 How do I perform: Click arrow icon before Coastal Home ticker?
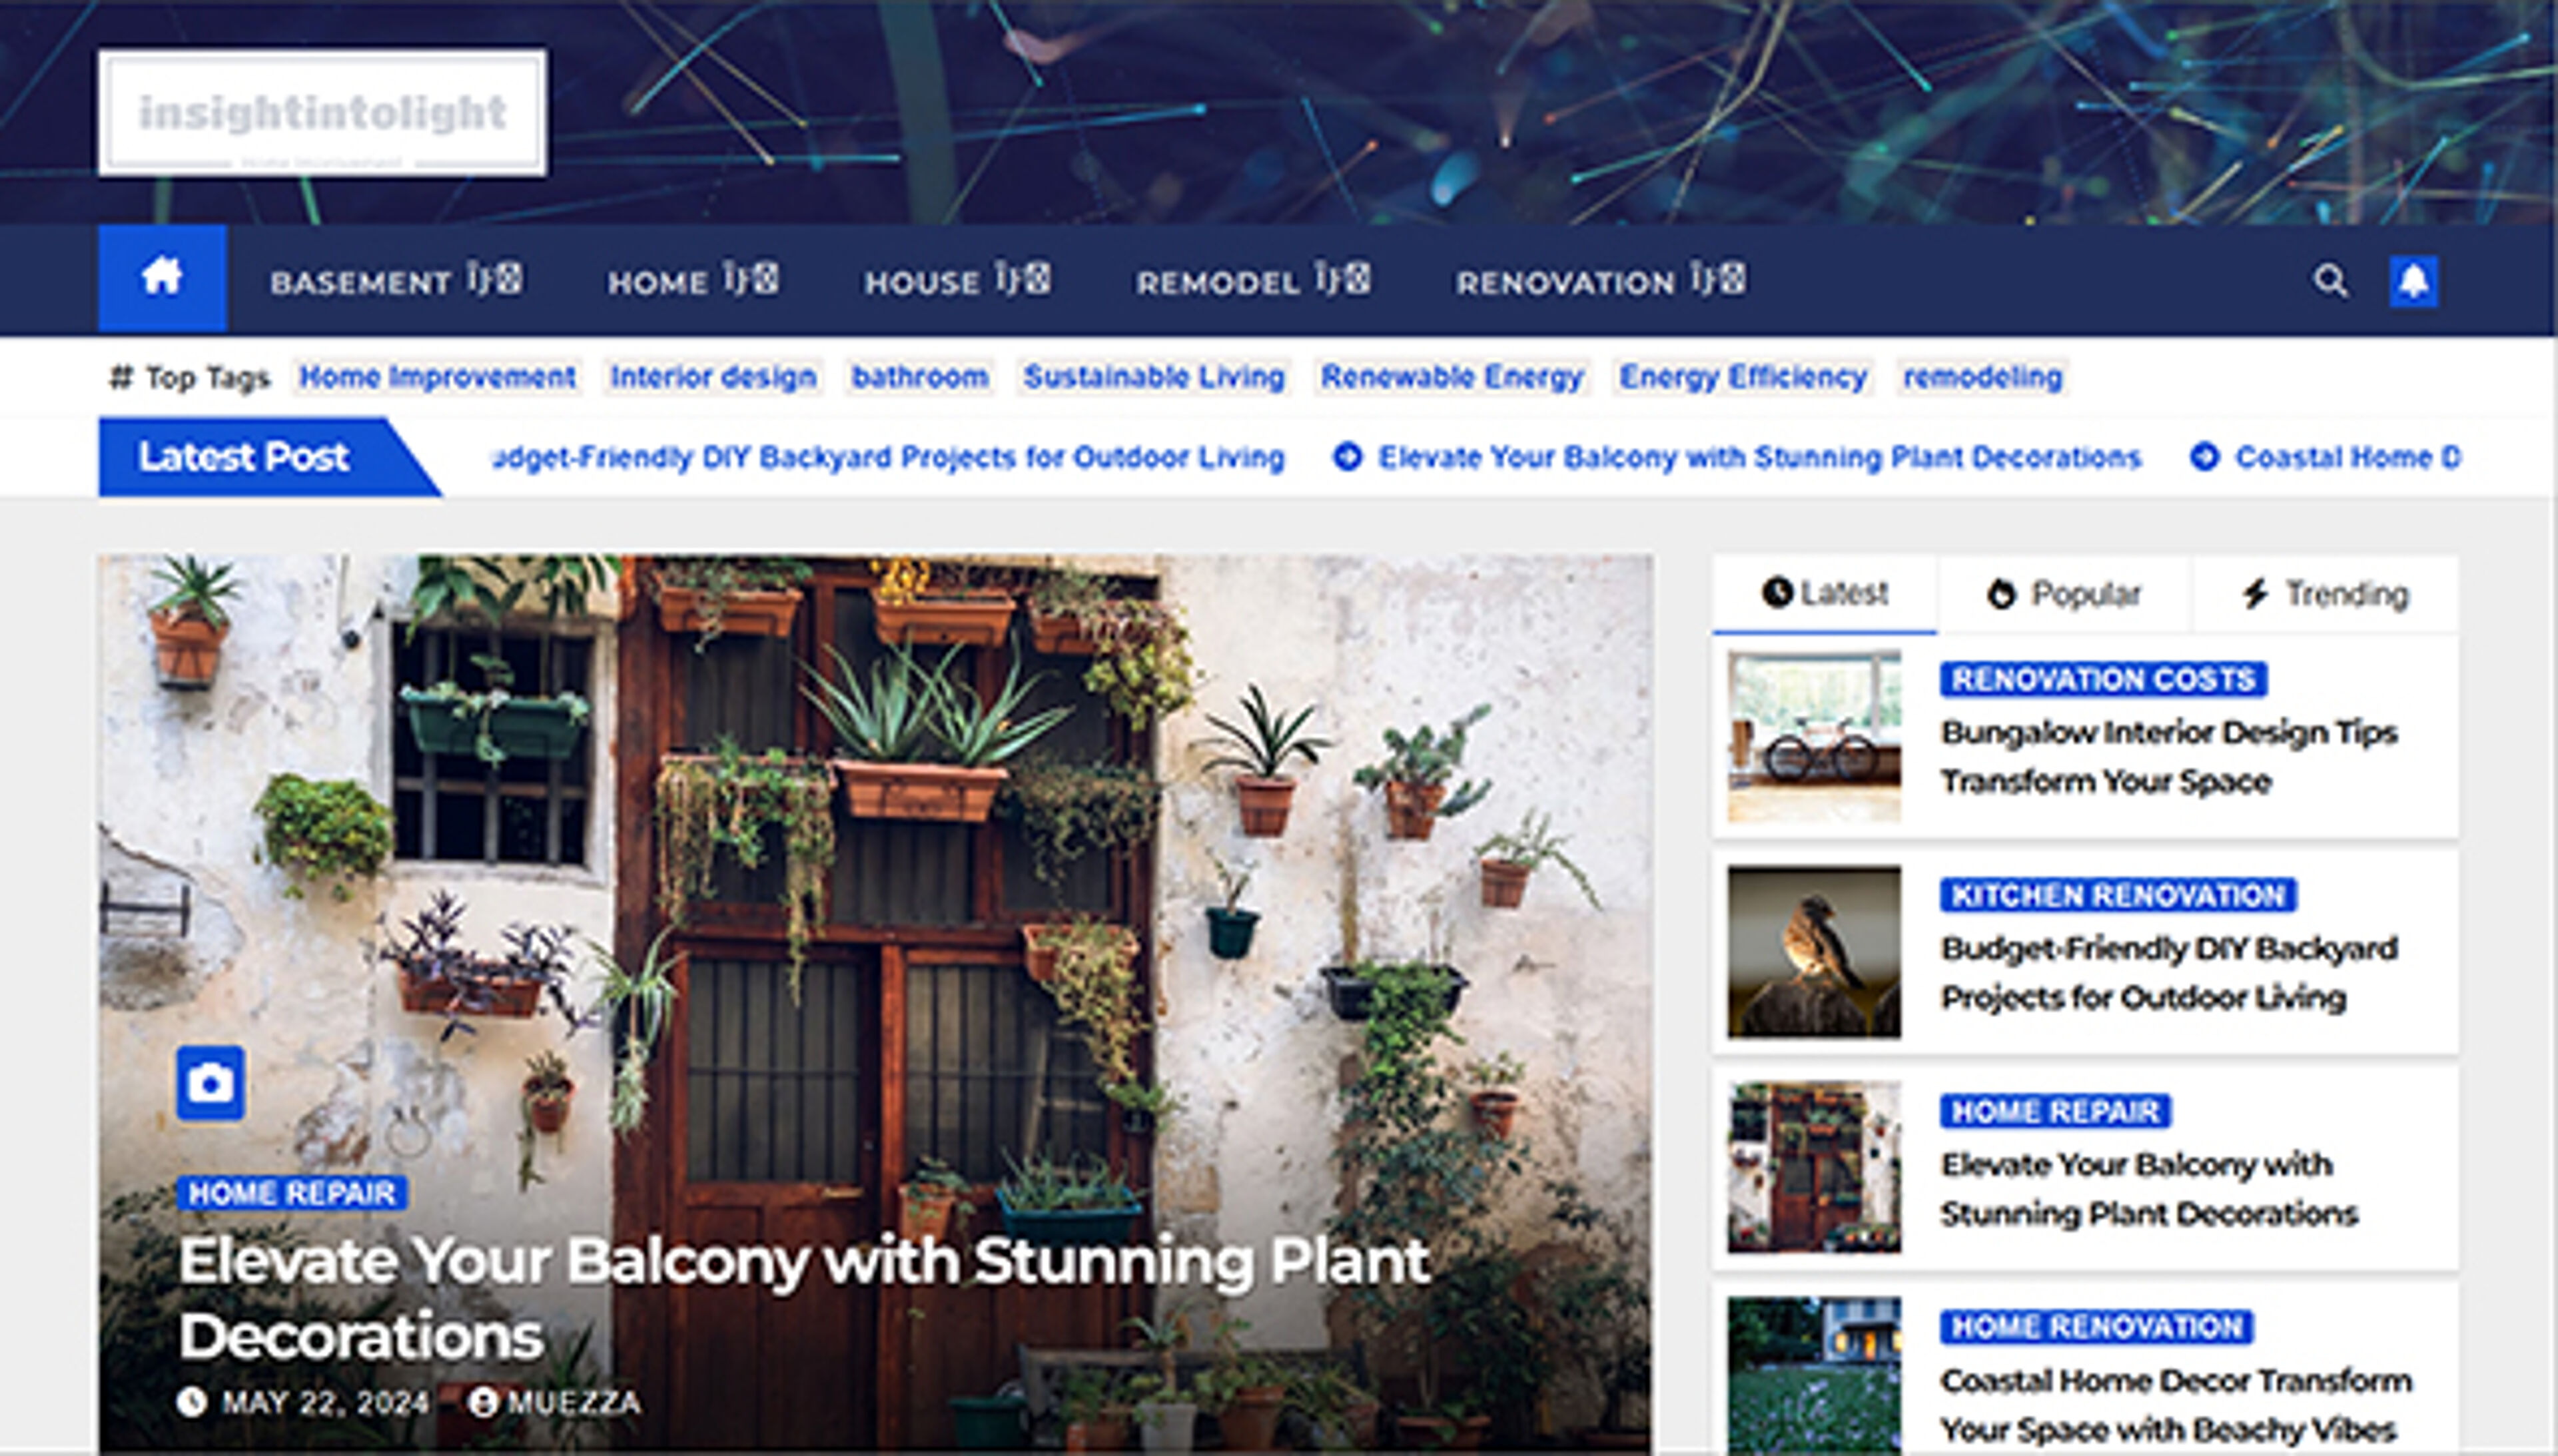click(x=2204, y=457)
